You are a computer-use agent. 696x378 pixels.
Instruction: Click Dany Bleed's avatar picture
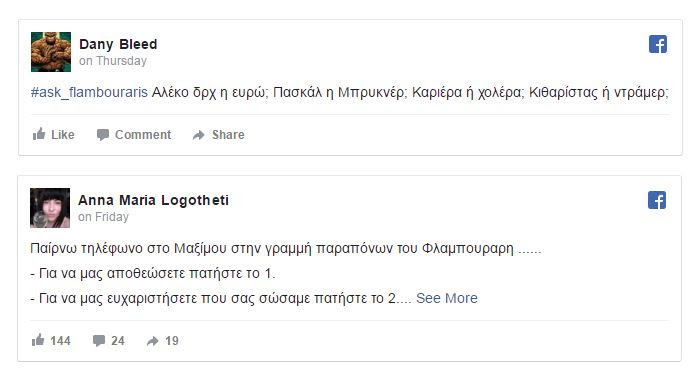tap(51, 52)
